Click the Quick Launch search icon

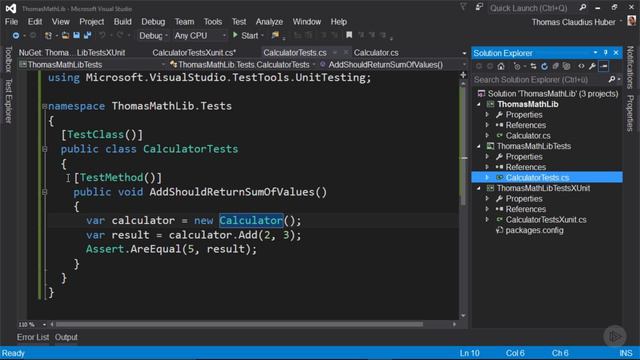click(583, 7)
